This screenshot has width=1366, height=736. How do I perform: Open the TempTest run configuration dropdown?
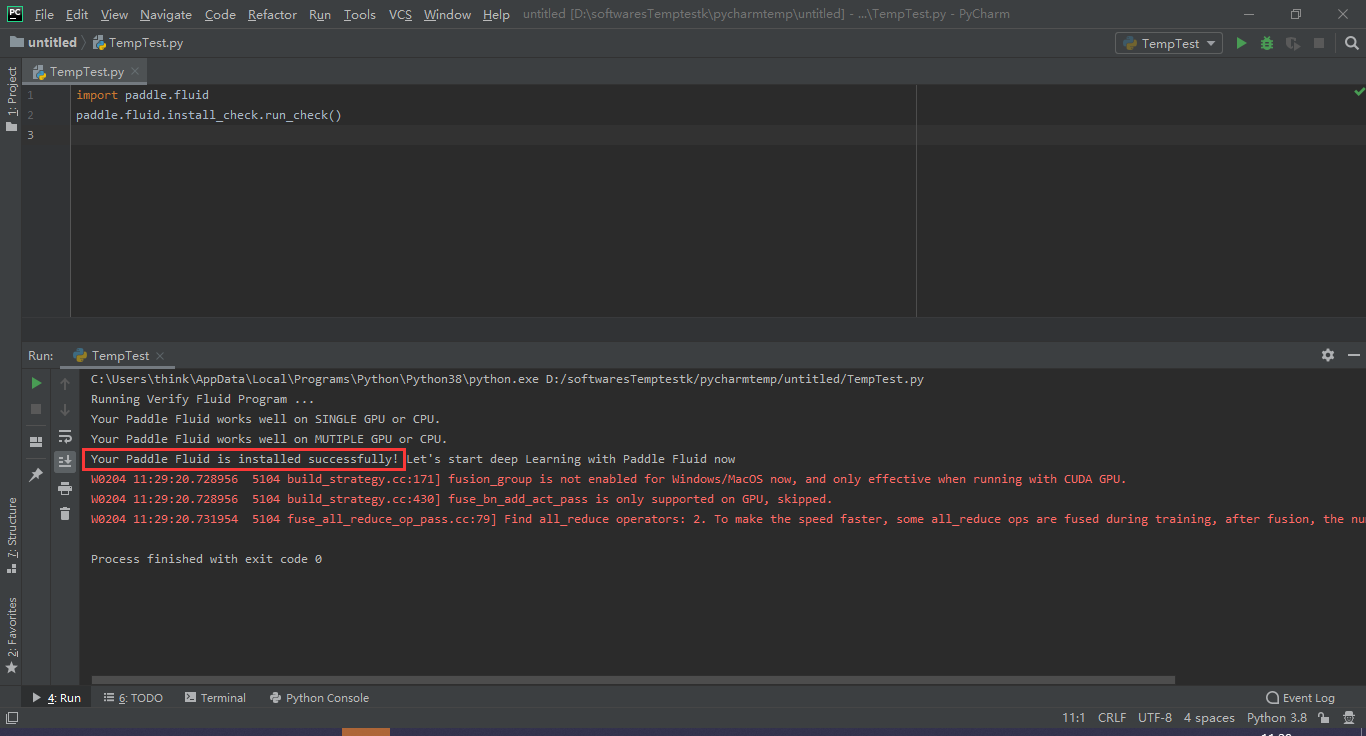1169,43
